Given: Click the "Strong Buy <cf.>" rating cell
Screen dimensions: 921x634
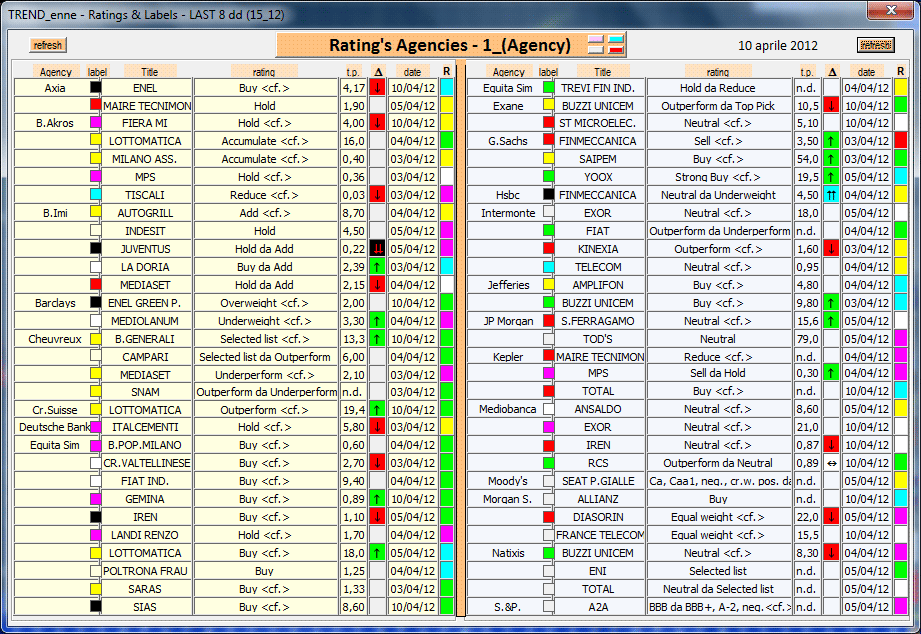Looking at the screenshot, I should [x=718, y=177].
